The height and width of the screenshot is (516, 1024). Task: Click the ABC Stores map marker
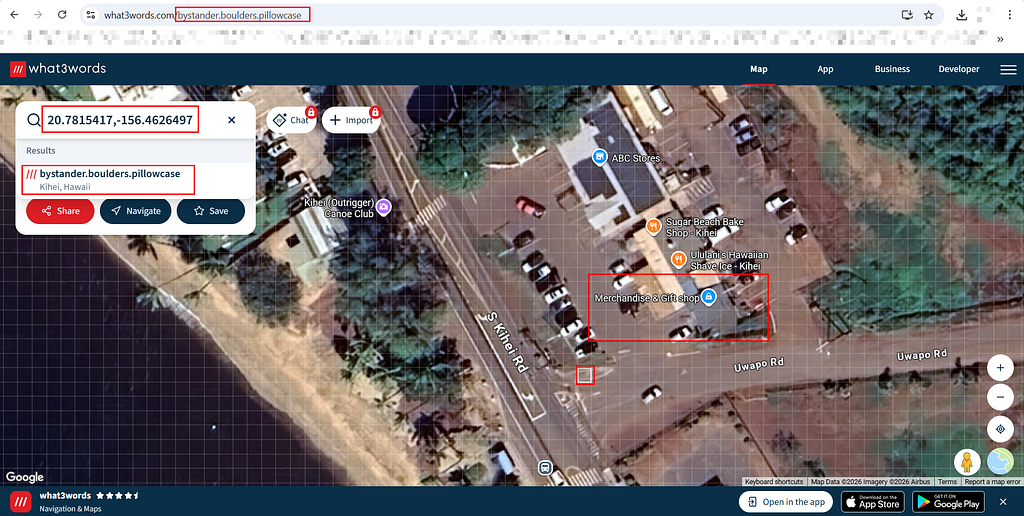tap(598, 157)
